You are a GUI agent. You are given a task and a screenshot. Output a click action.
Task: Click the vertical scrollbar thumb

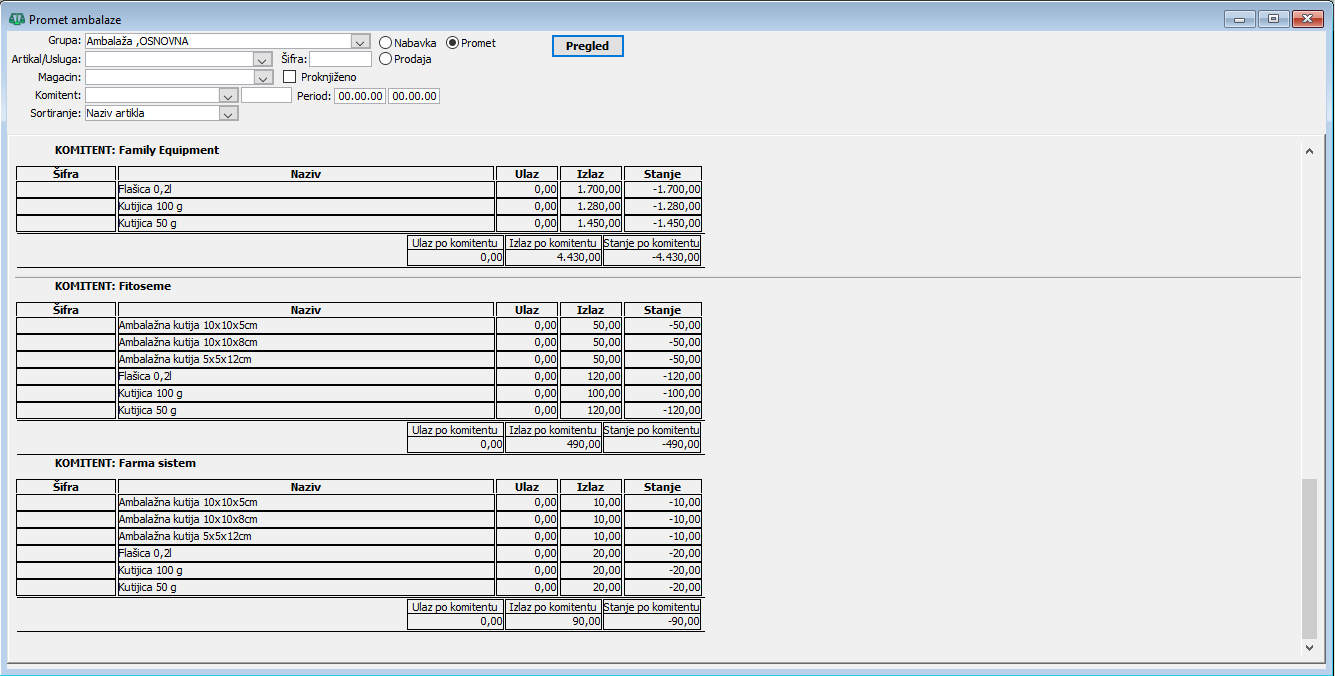click(x=1309, y=558)
